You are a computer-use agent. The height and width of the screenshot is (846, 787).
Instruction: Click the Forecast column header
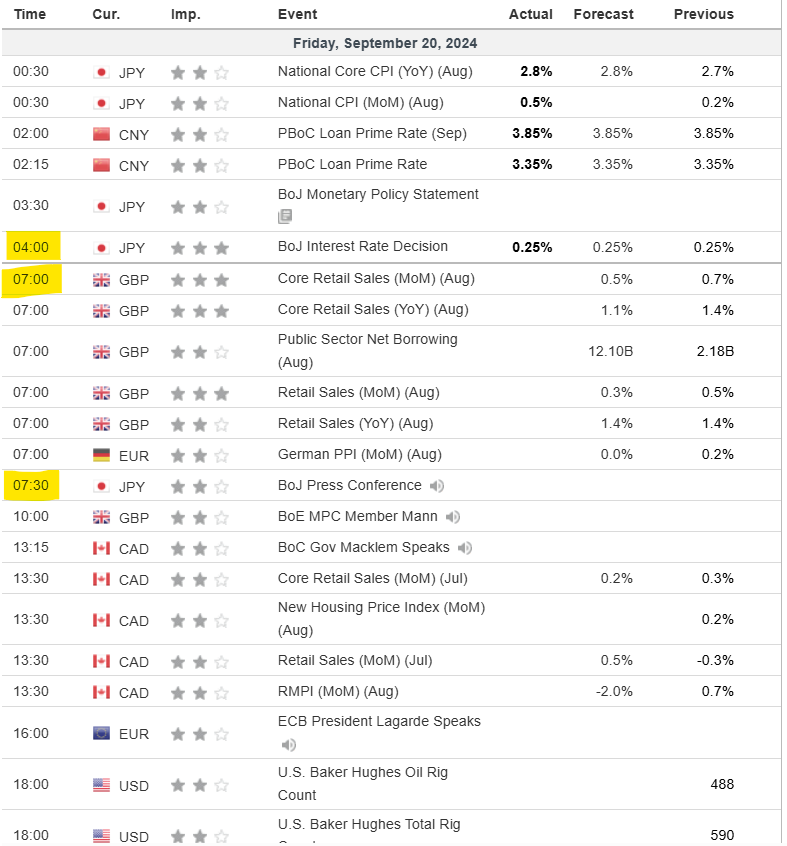(x=603, y=14)
